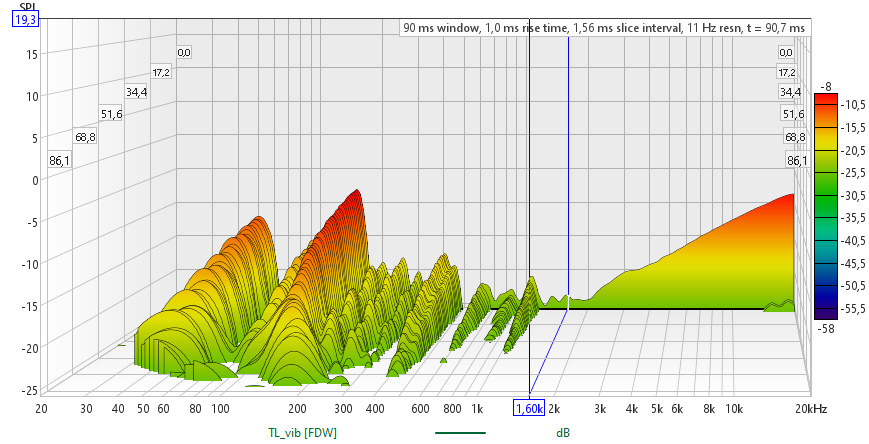Click the left 0,0 time slice label
The image size is (869, 444).
coord(184,52)
